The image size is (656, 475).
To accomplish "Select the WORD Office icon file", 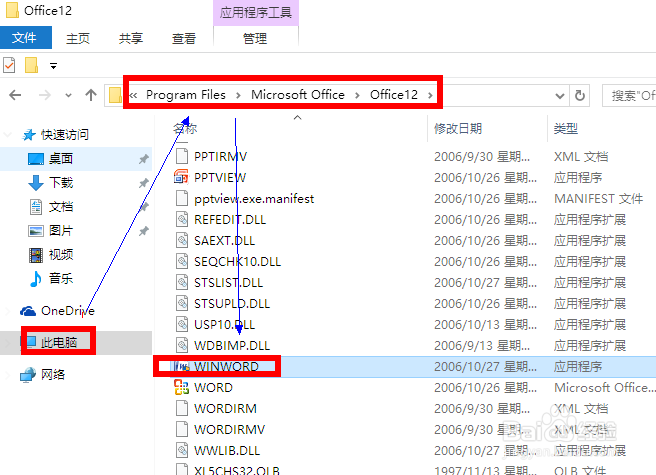I will pos(182,388).
